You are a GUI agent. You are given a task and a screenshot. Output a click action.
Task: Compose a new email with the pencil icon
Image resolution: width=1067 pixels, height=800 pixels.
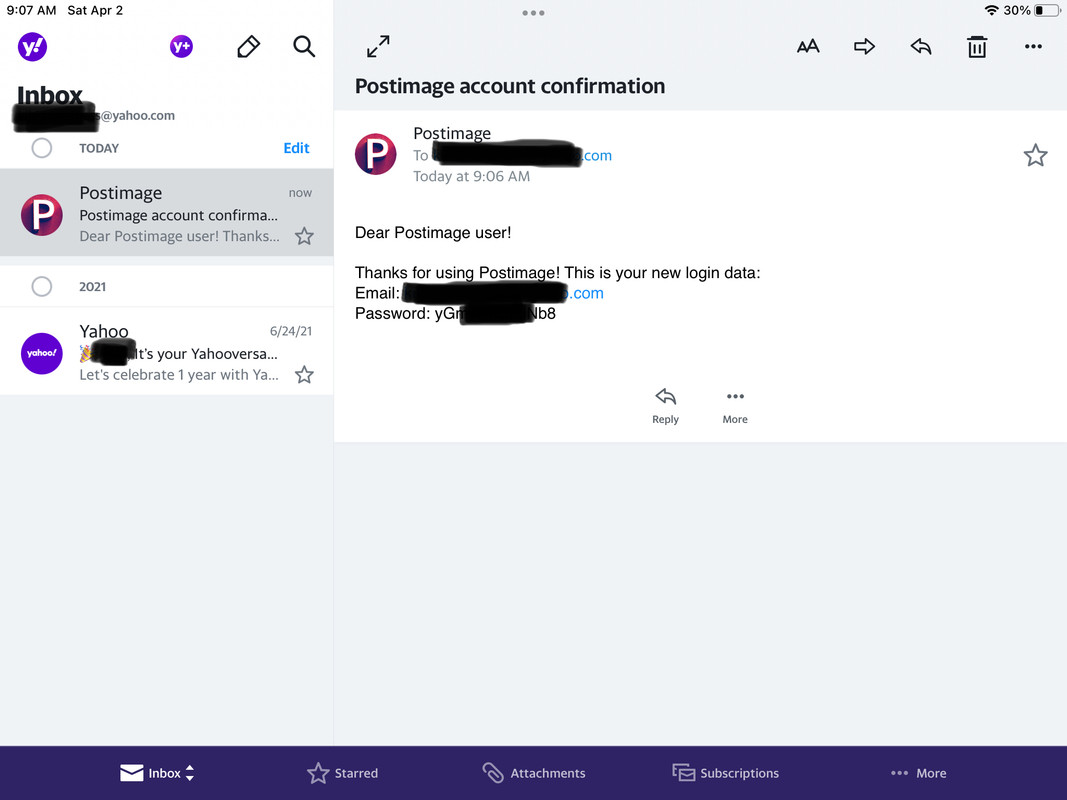[x=248, y=46]
